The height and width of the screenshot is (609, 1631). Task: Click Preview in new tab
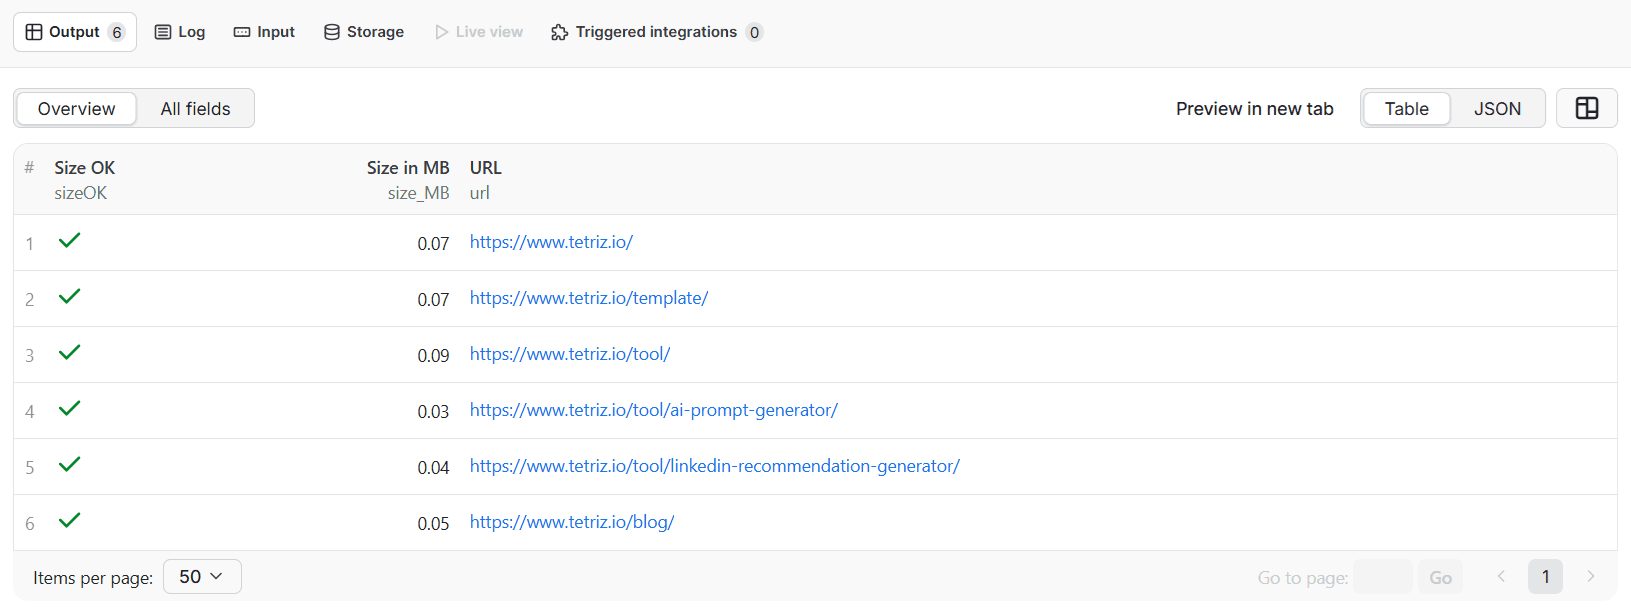click(x=1254, y=109)
